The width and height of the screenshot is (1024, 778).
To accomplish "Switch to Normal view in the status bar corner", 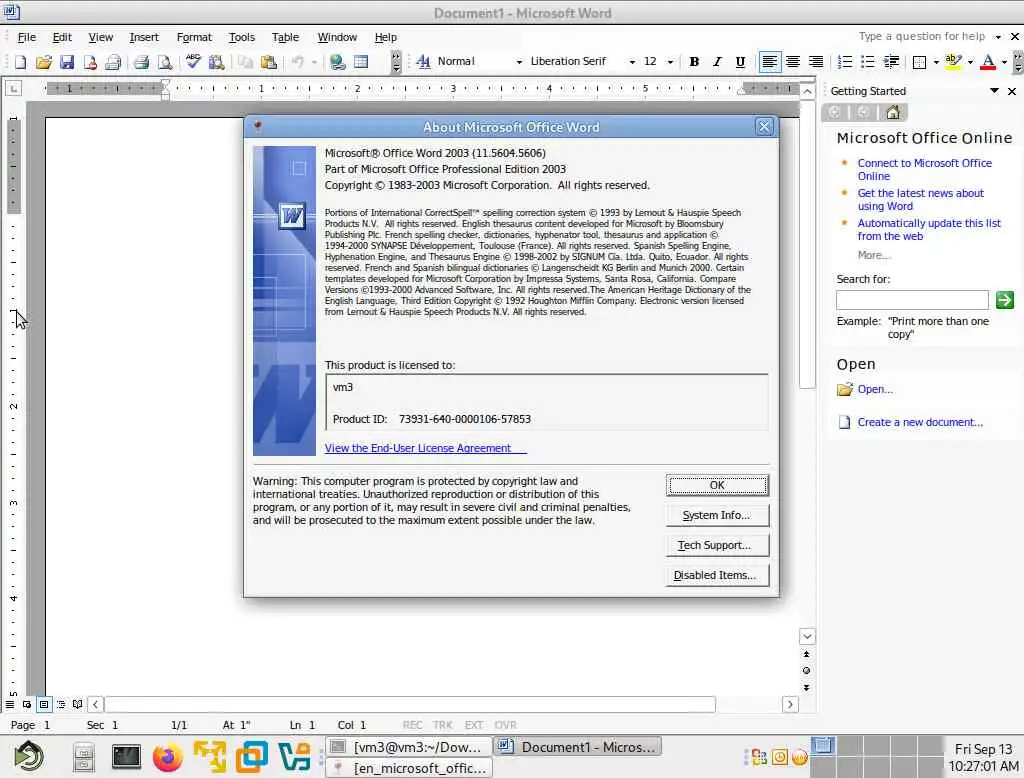I will point(10,704).
